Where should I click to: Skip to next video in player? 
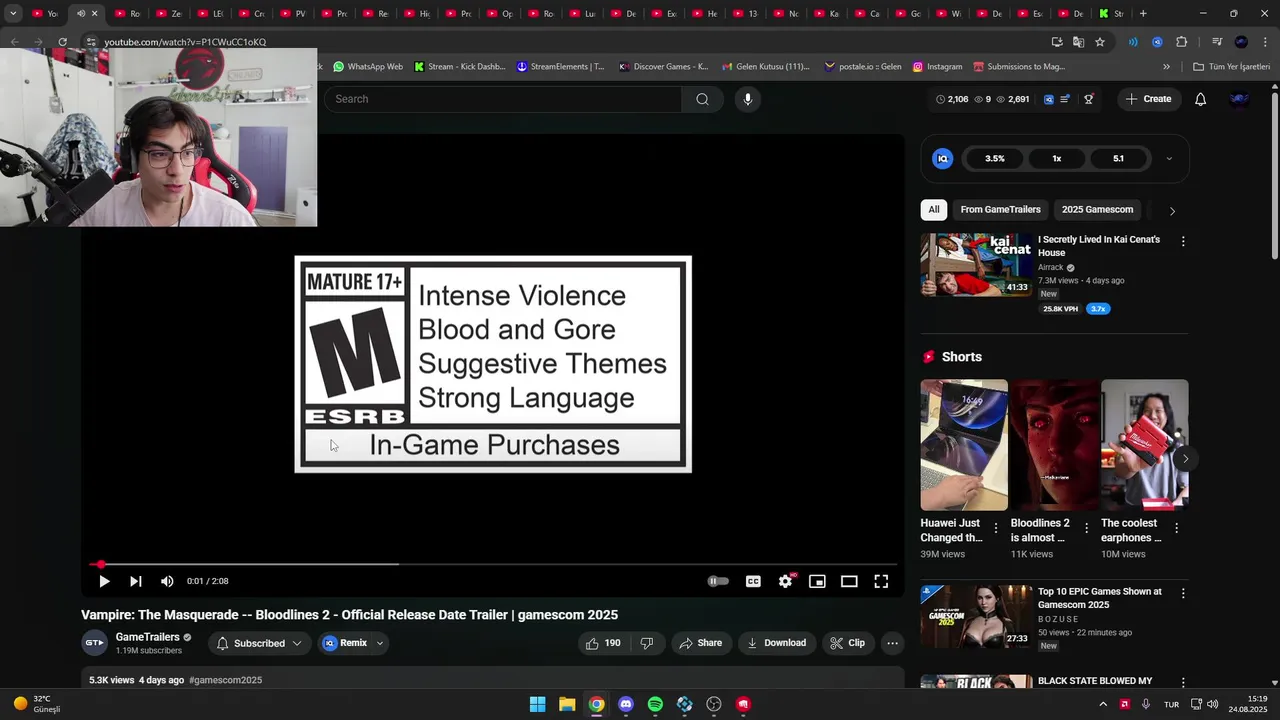tap(136, 581)
